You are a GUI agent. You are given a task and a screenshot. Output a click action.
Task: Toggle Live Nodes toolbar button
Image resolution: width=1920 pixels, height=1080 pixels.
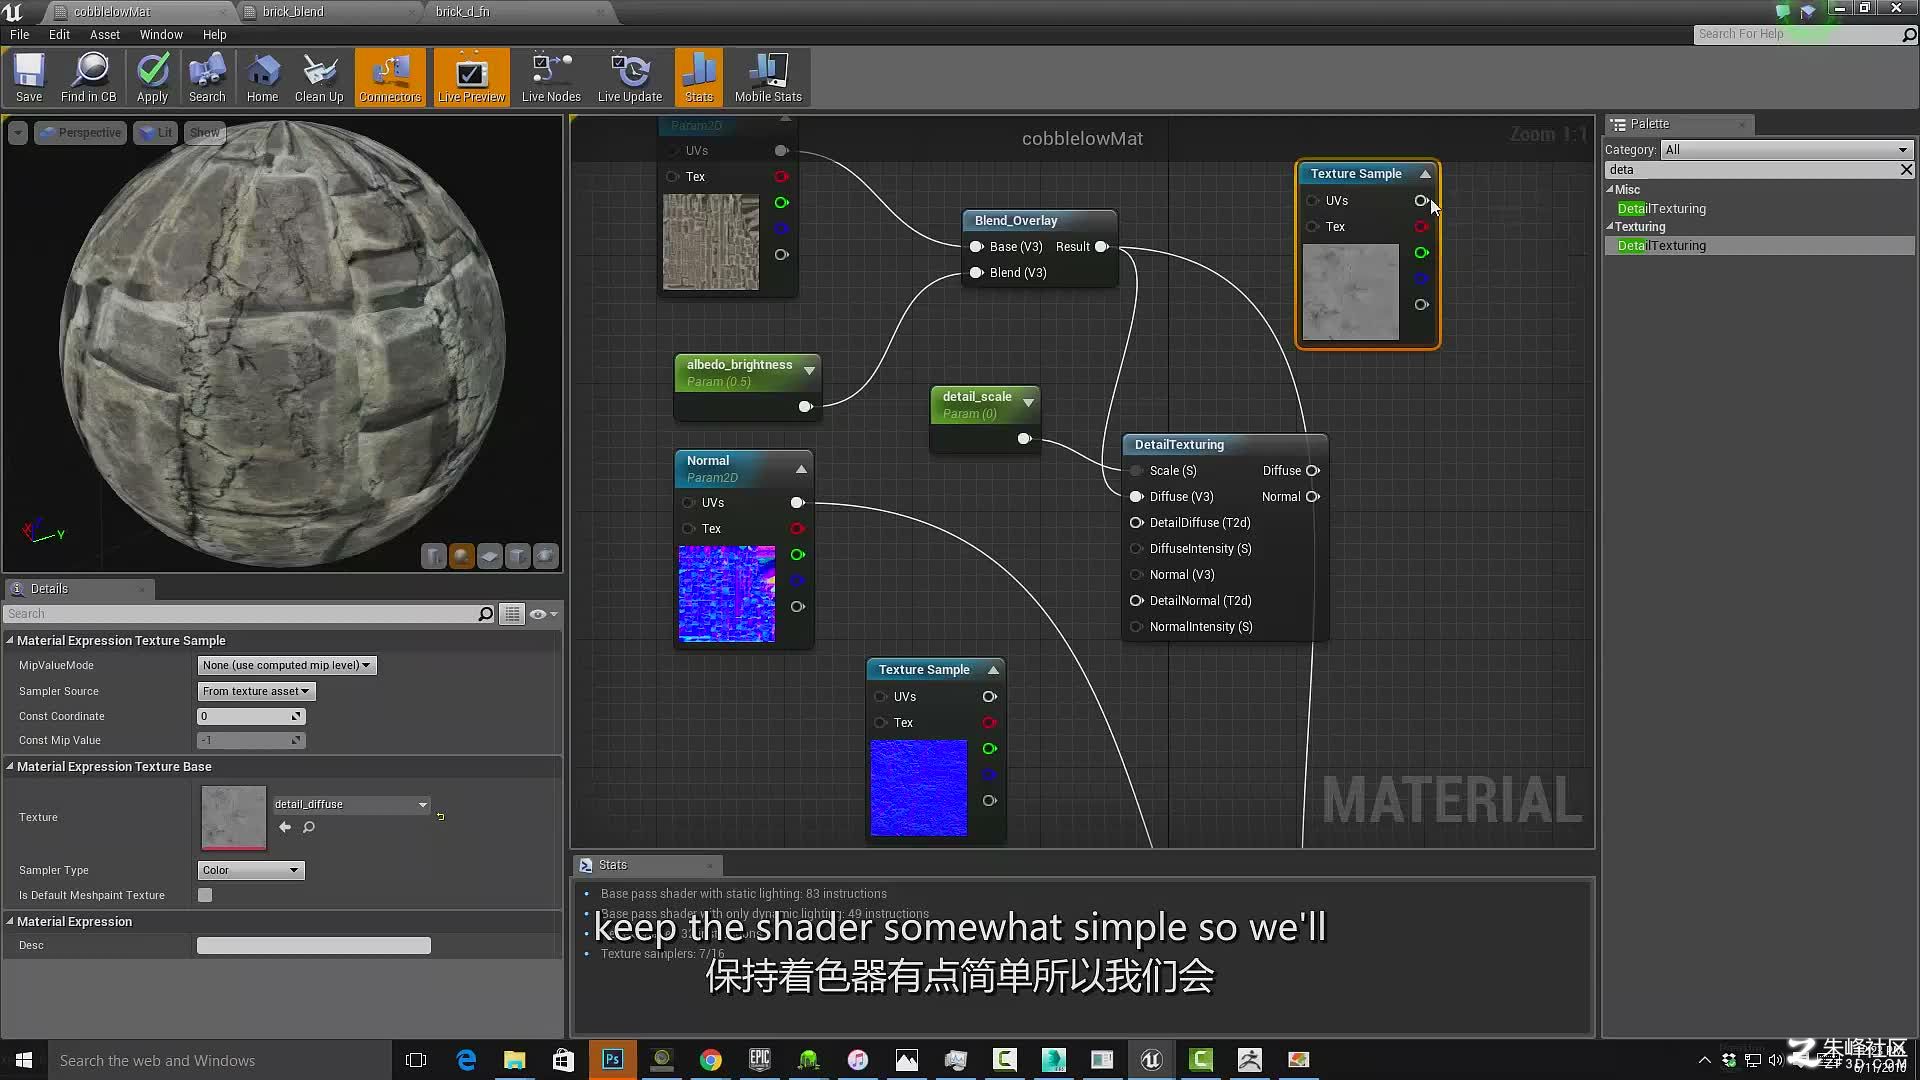click(551, 78)
